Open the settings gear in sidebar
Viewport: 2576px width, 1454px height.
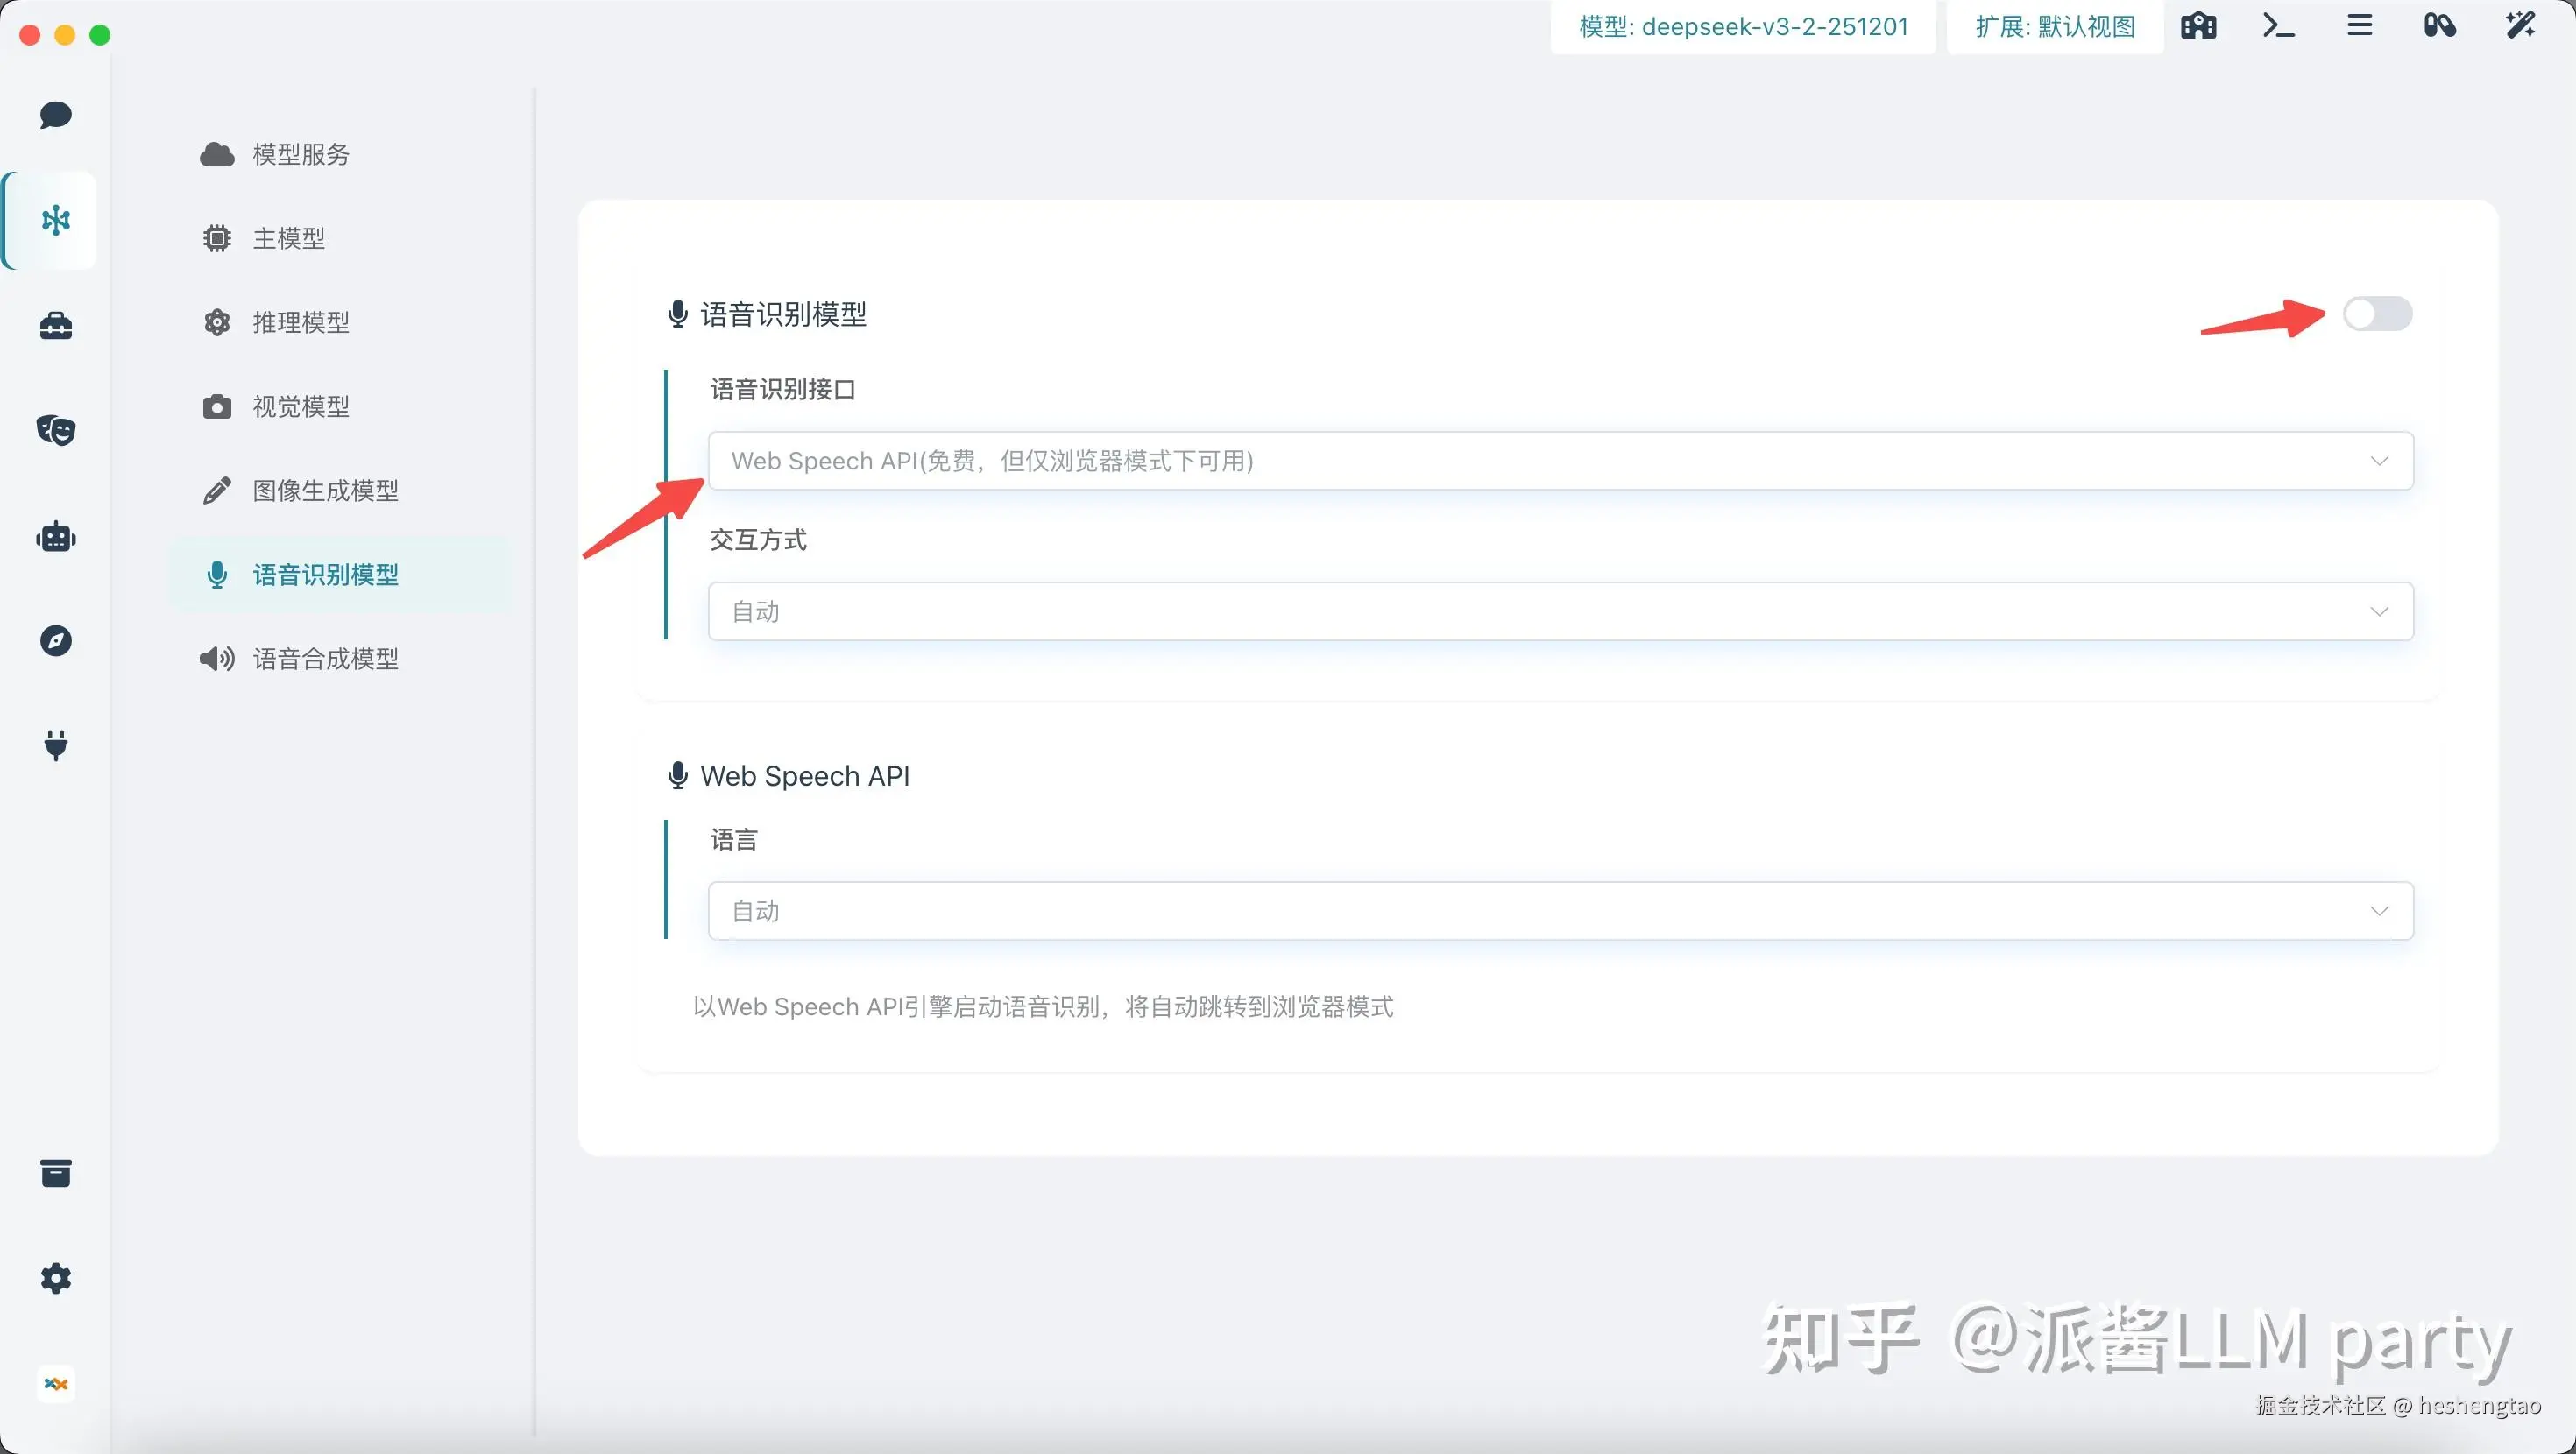tap(56, 1278)
